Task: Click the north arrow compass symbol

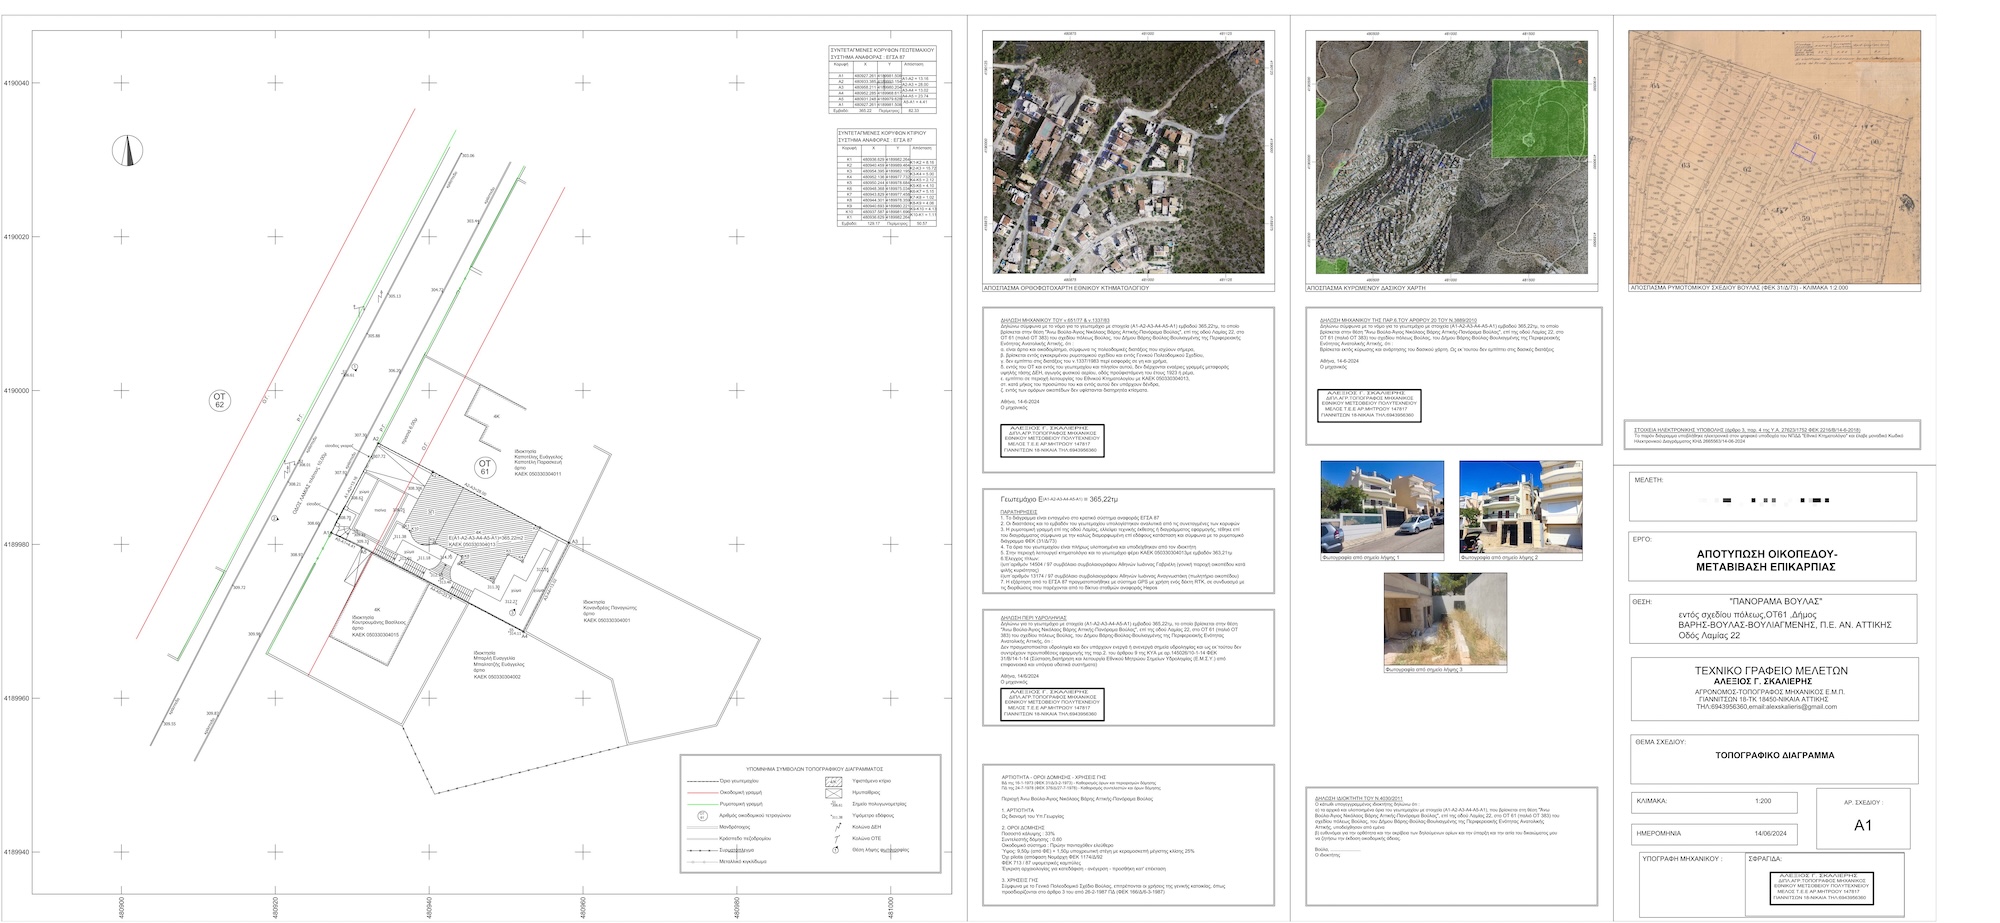Action: pyautogui.click(x=128, y=151)
